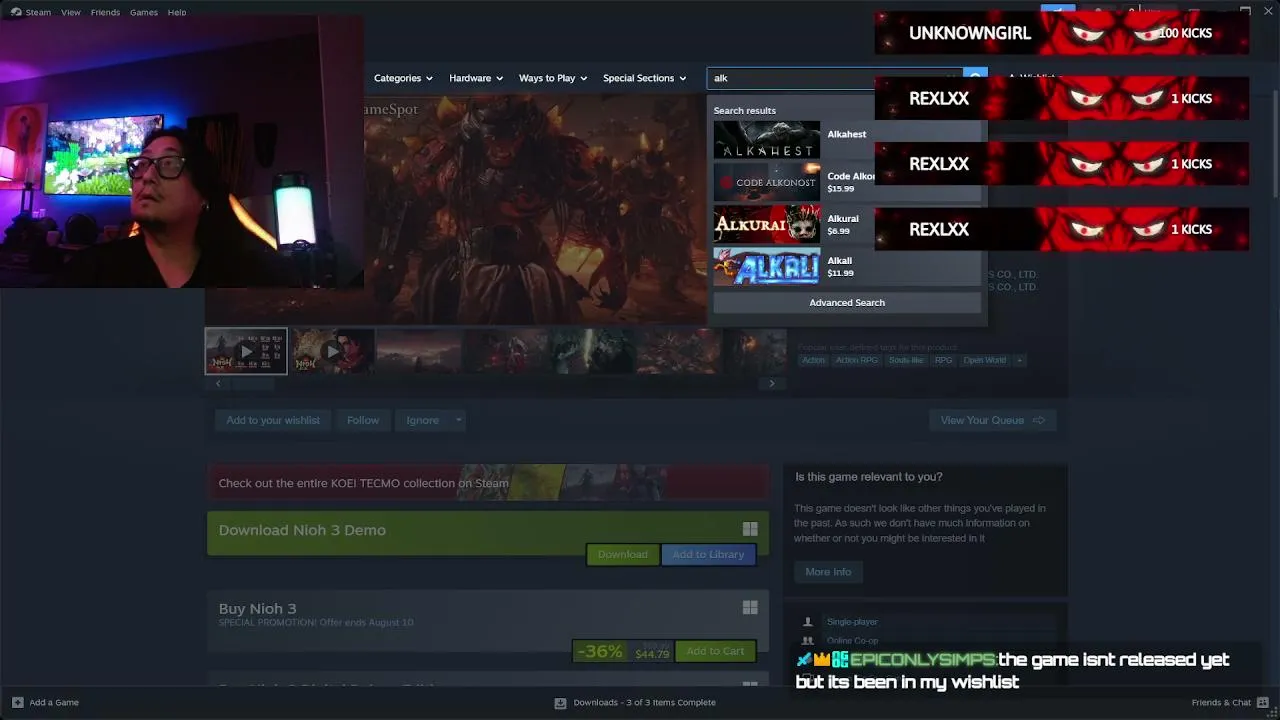
Task: Click the Downloads tray icon
Action: pos(561,703)
